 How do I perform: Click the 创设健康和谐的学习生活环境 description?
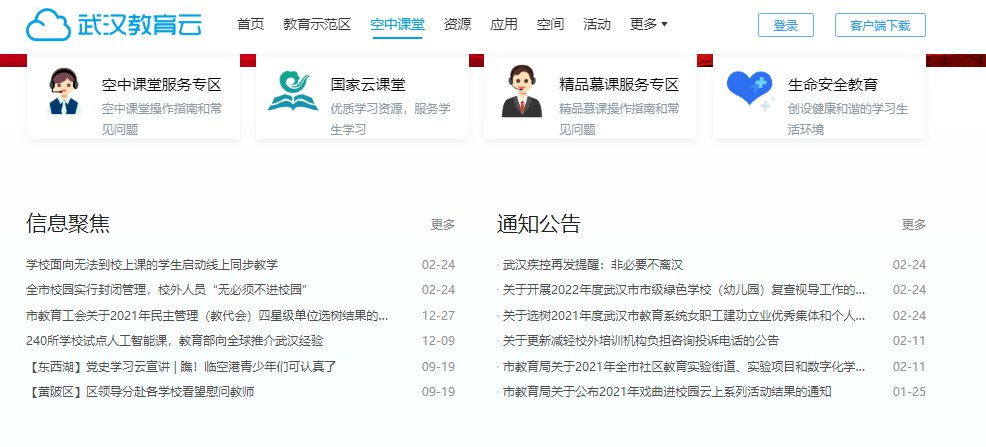848,119
